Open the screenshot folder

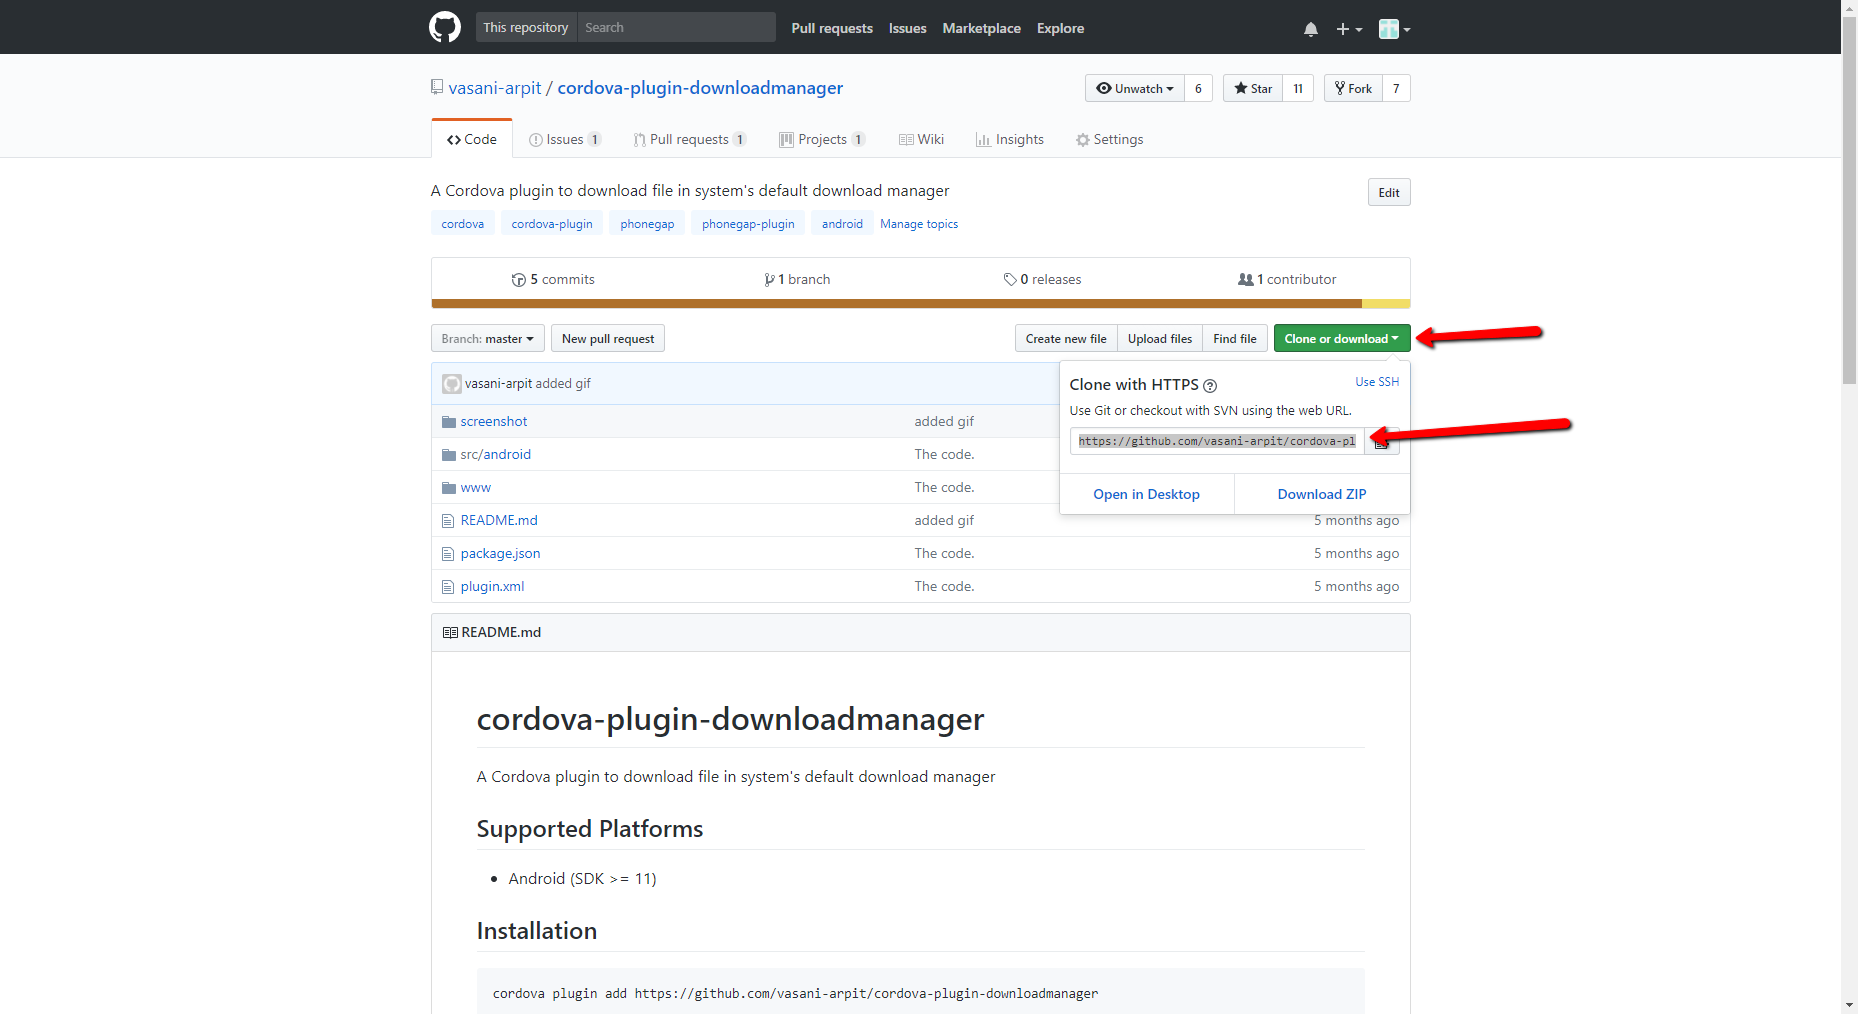[493, 422]
